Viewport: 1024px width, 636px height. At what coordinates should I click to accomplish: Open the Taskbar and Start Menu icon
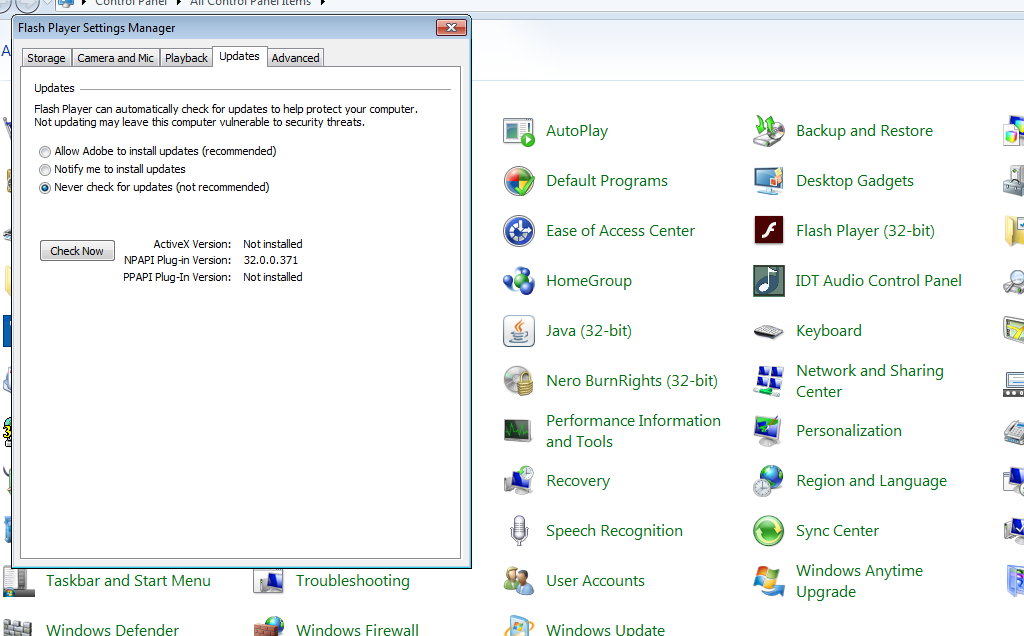coord(19,581)
